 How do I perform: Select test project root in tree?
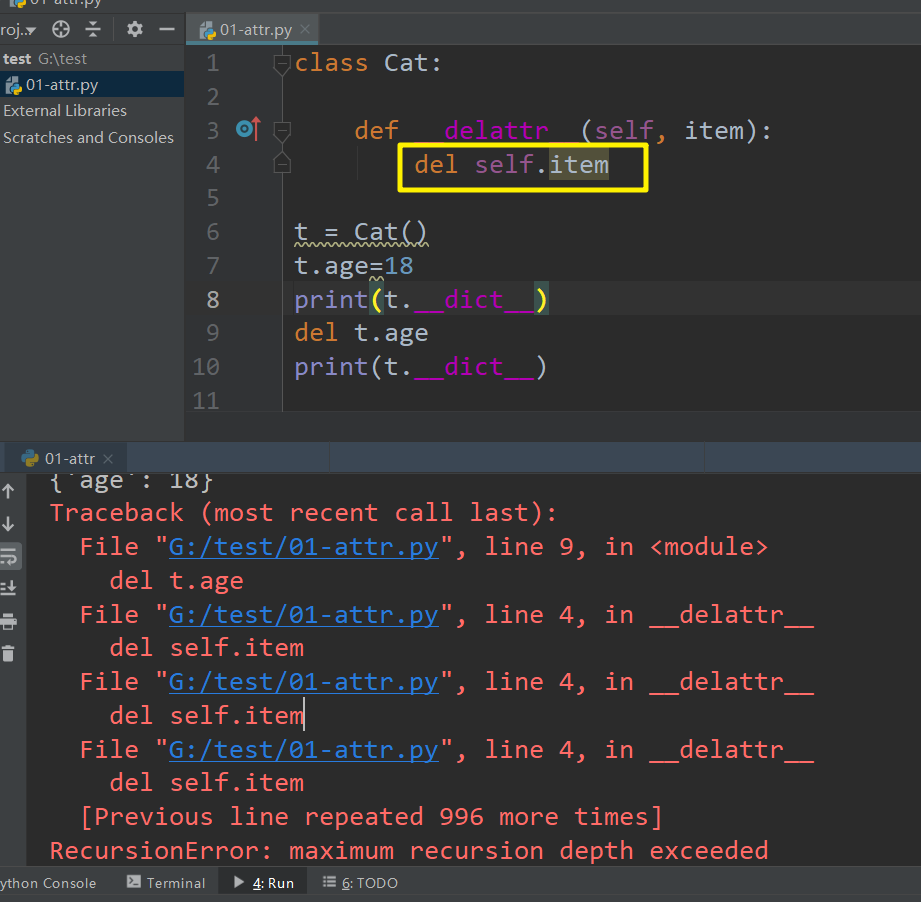pos(45,59)
